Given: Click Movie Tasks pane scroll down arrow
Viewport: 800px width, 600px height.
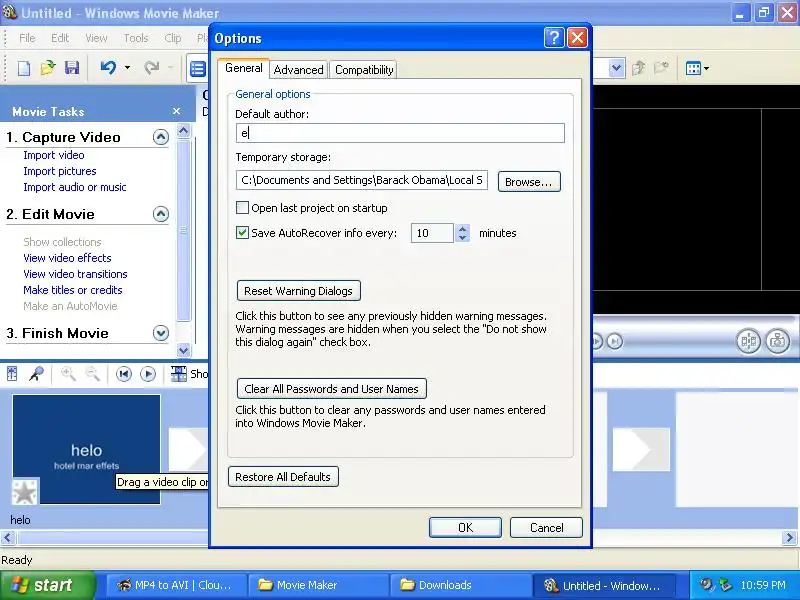Looking at the screenshot, I should click(183, 350).
